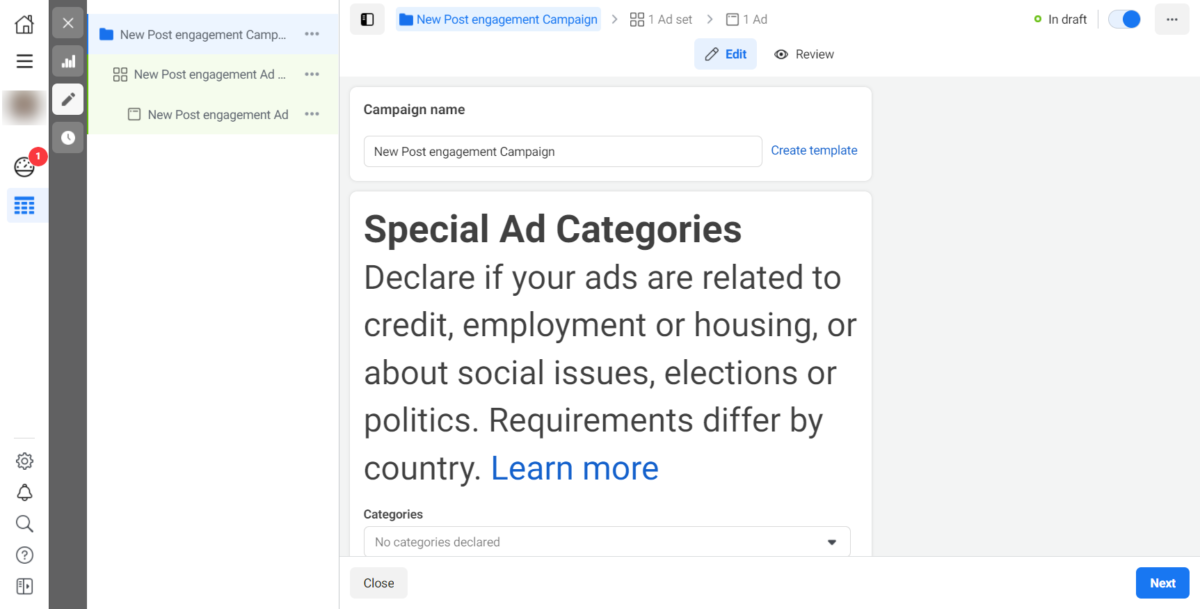Open the performance chart panel icon
Screen dimensions: 1200x609
click(68, 61)
